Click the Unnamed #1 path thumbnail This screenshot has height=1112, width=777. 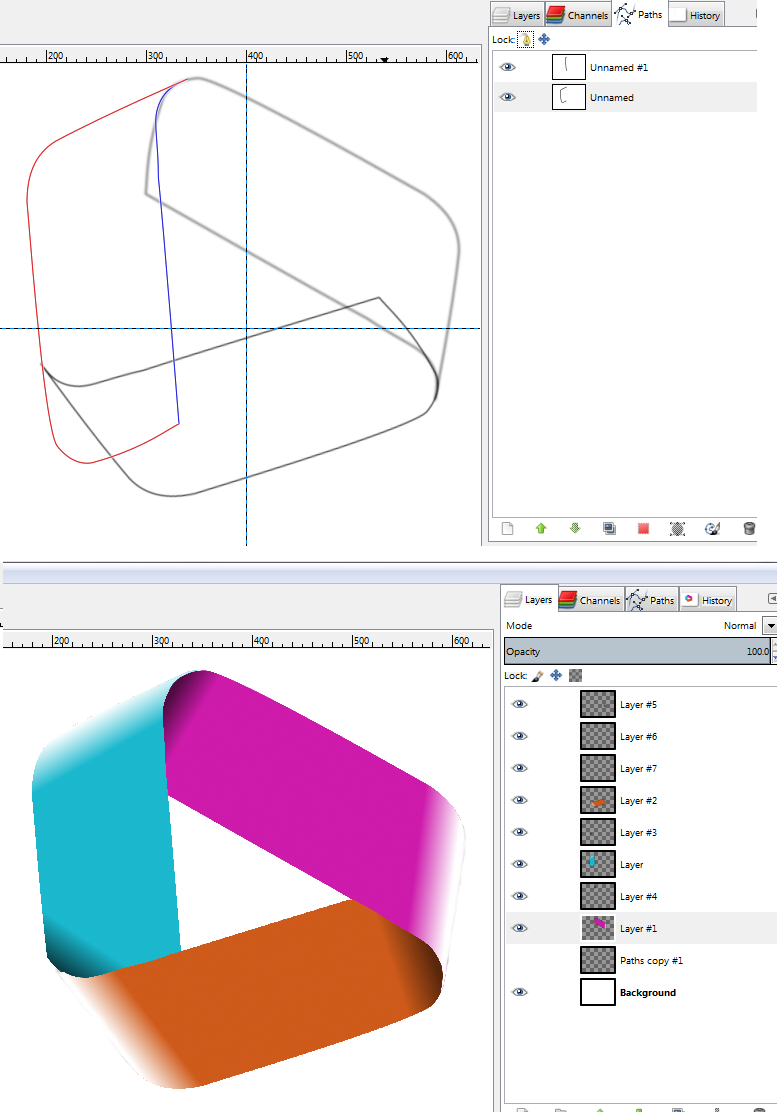coord(569,67)
